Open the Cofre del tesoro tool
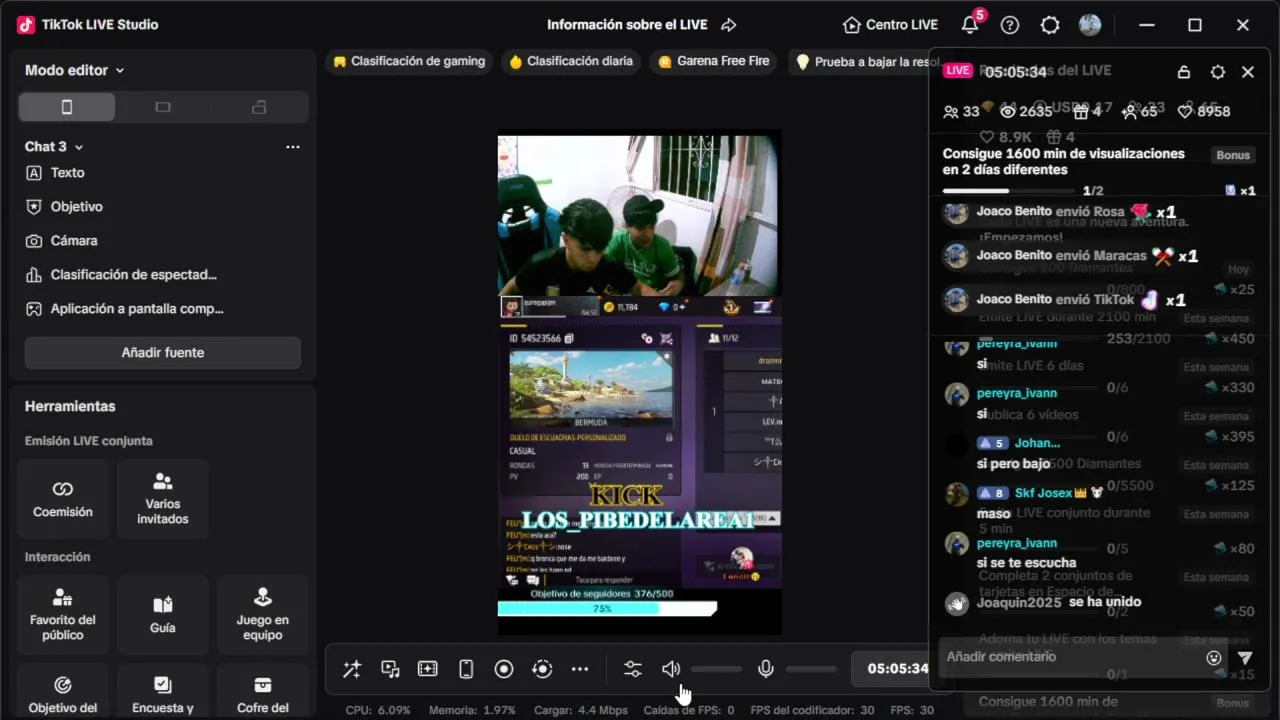 point(263,692)
